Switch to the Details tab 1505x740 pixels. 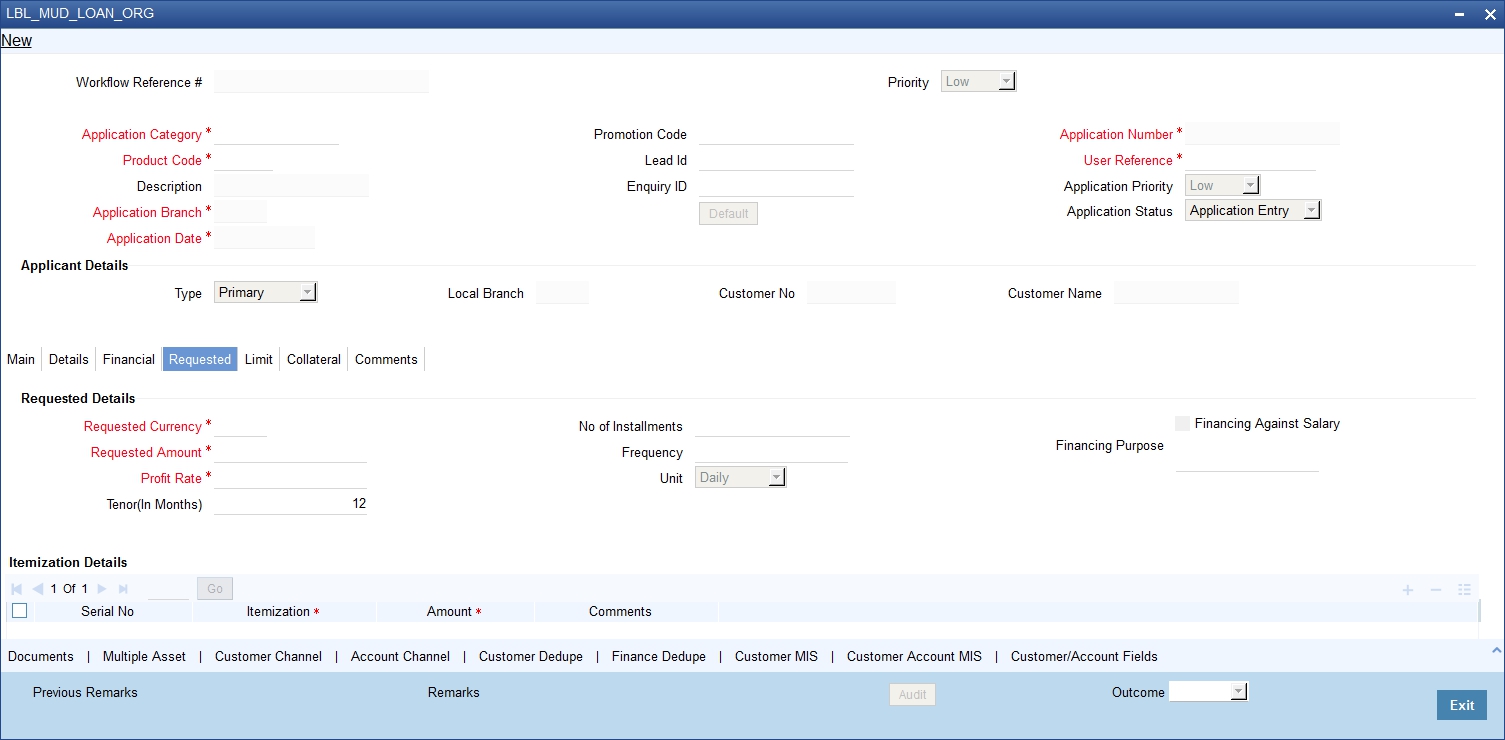click(69, 359)
